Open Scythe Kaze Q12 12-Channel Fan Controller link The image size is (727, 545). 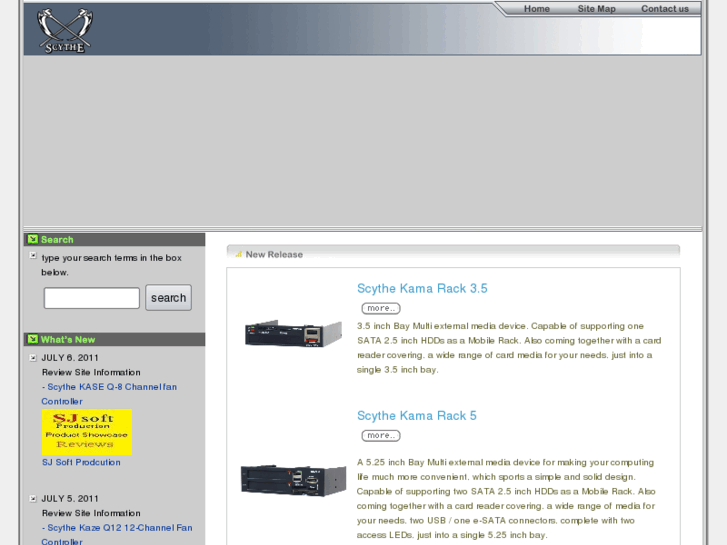click(x=117, y=534)
